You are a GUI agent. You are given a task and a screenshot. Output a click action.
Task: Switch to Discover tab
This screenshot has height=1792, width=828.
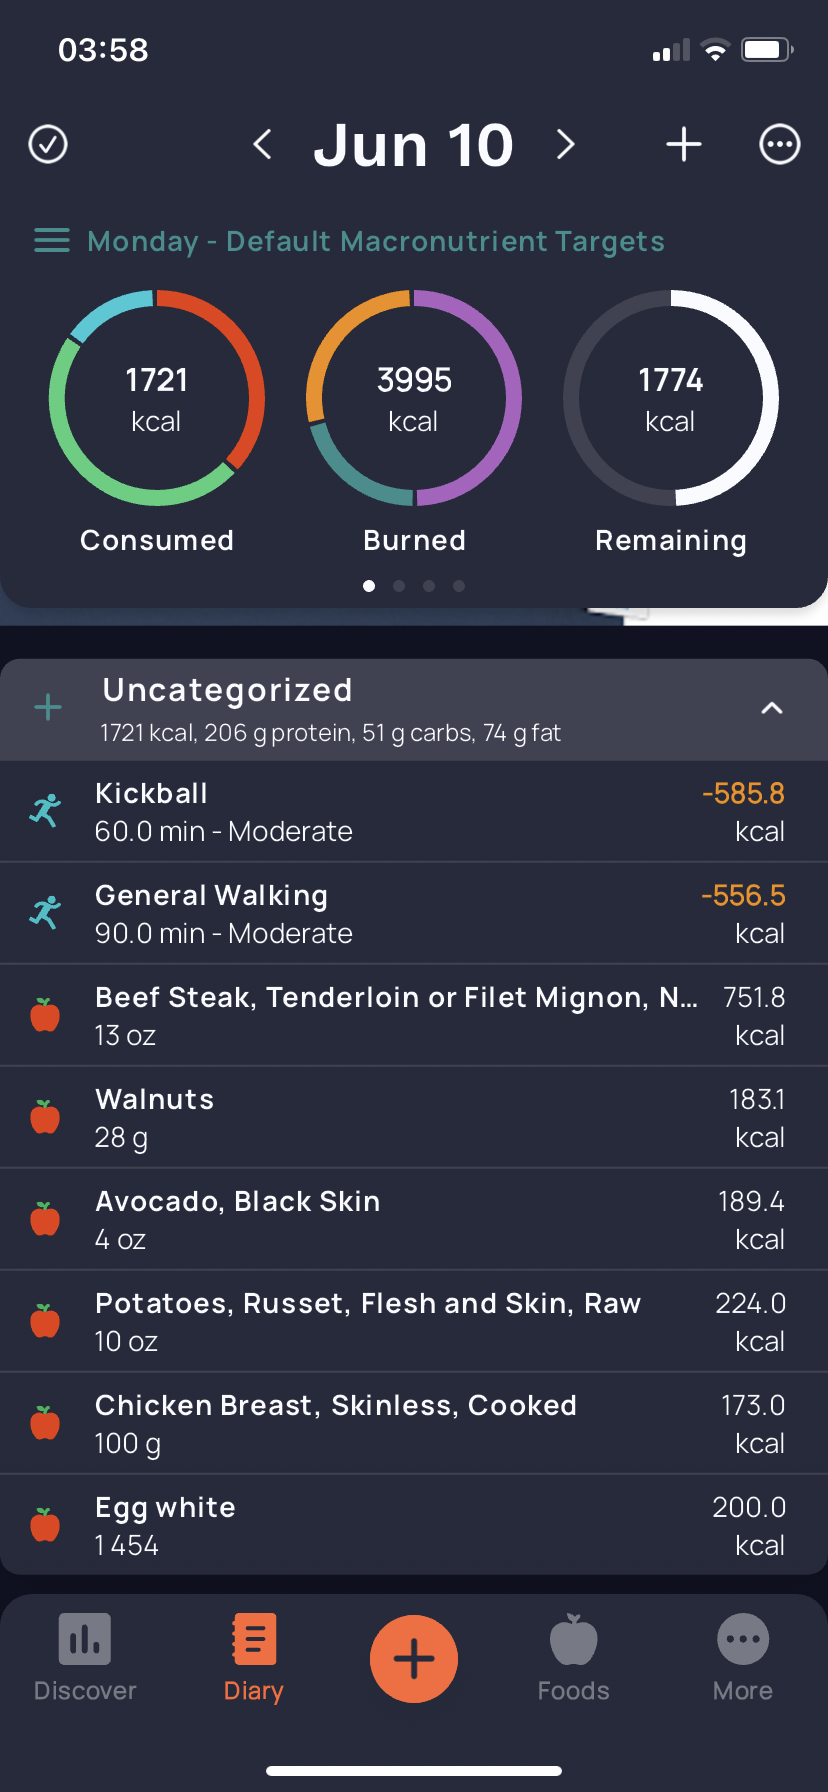85,1658
